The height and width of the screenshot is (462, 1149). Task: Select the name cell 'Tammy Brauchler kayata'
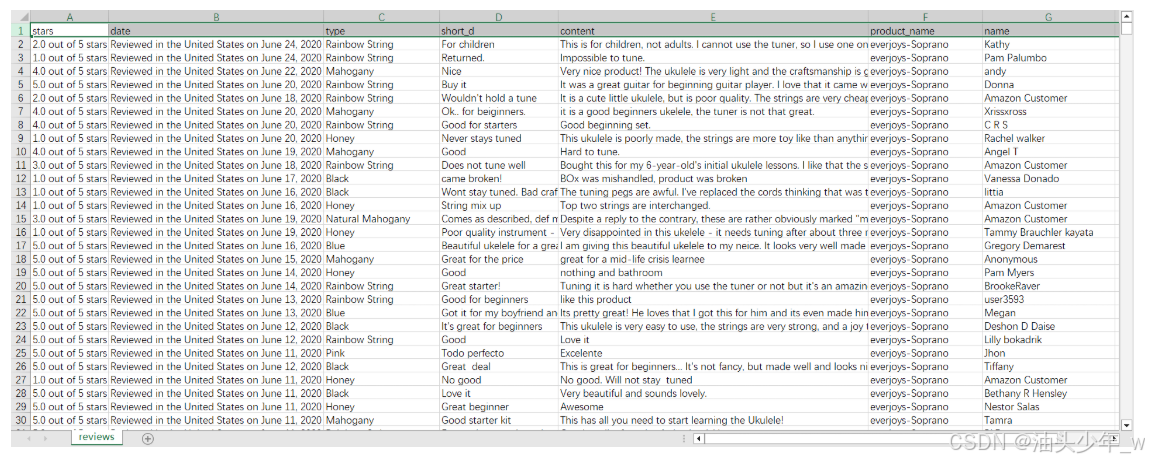[1051, 232]
